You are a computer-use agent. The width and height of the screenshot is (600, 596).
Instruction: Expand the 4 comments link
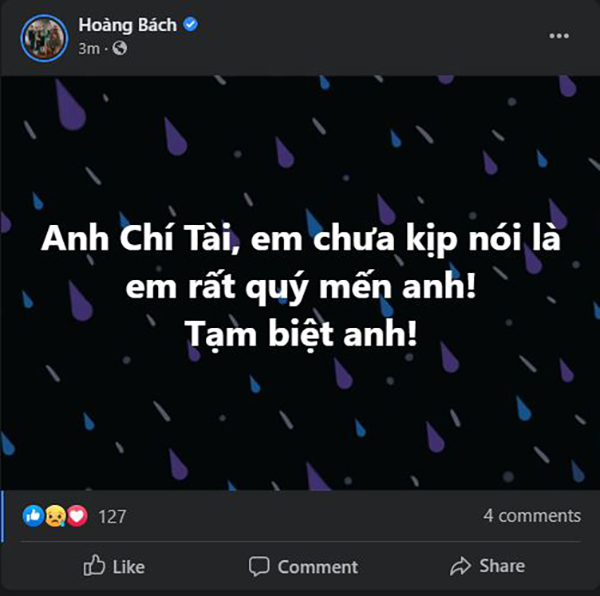pos(532,516)
